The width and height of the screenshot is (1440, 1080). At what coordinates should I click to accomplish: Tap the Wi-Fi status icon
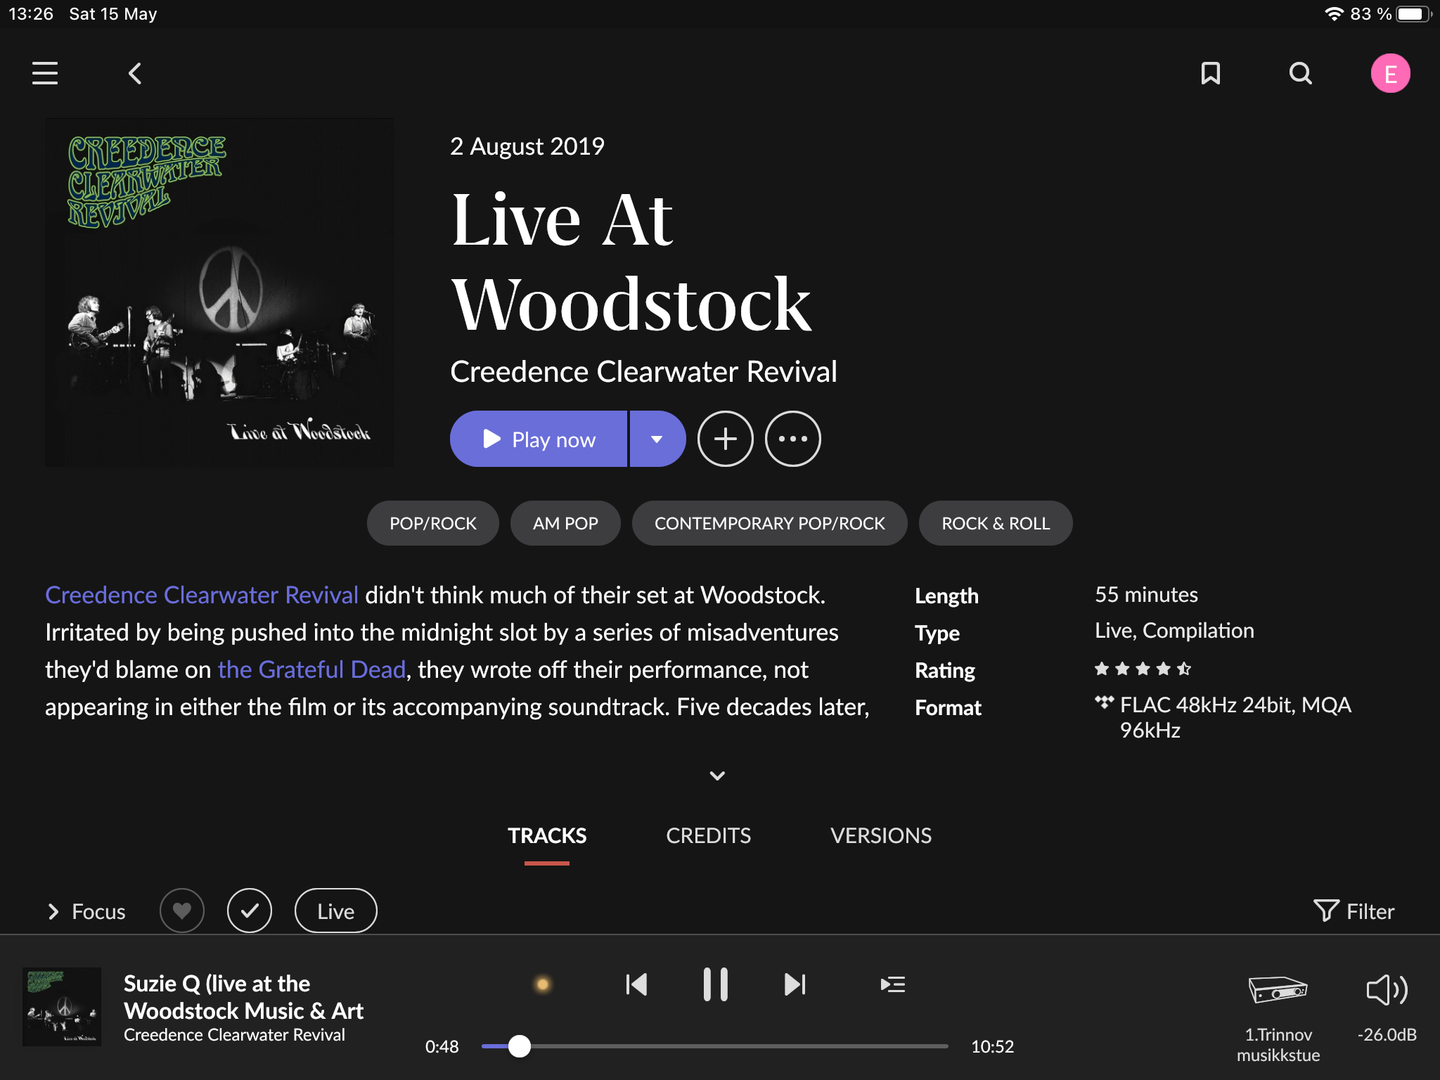tap(1333, 14)
